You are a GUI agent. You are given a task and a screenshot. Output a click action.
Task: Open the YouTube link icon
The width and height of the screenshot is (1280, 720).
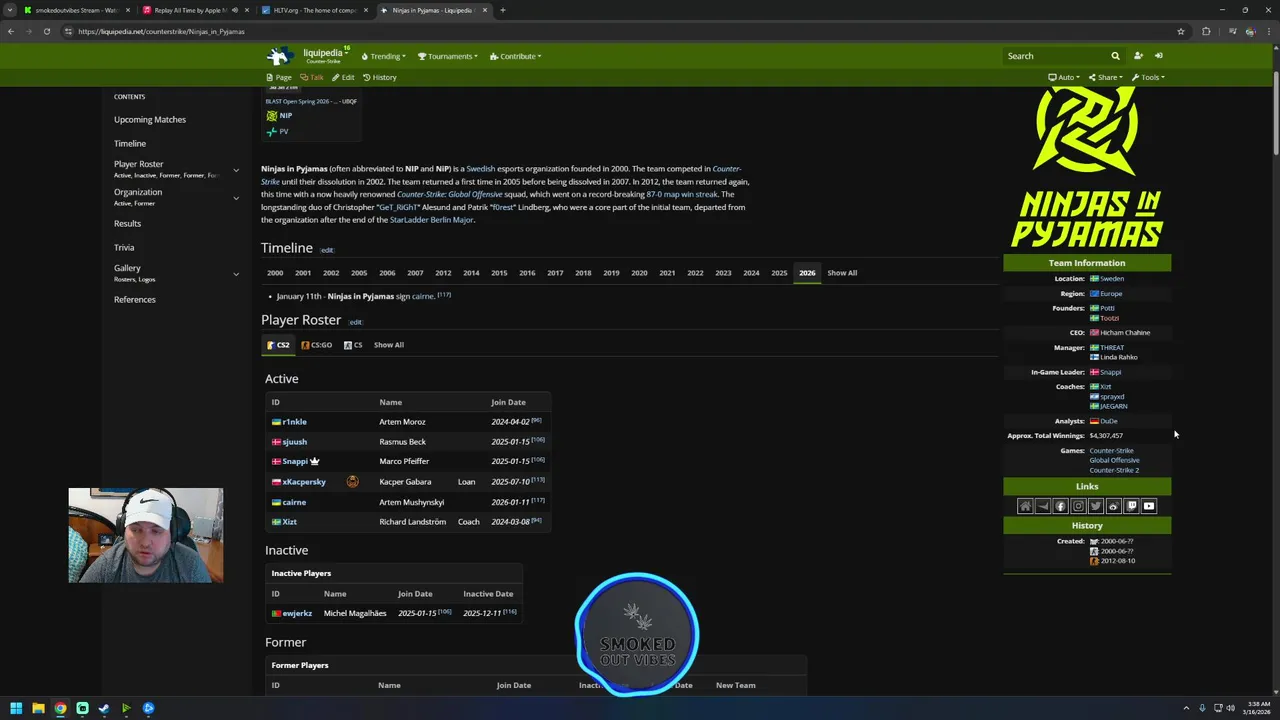[1149, 506]
